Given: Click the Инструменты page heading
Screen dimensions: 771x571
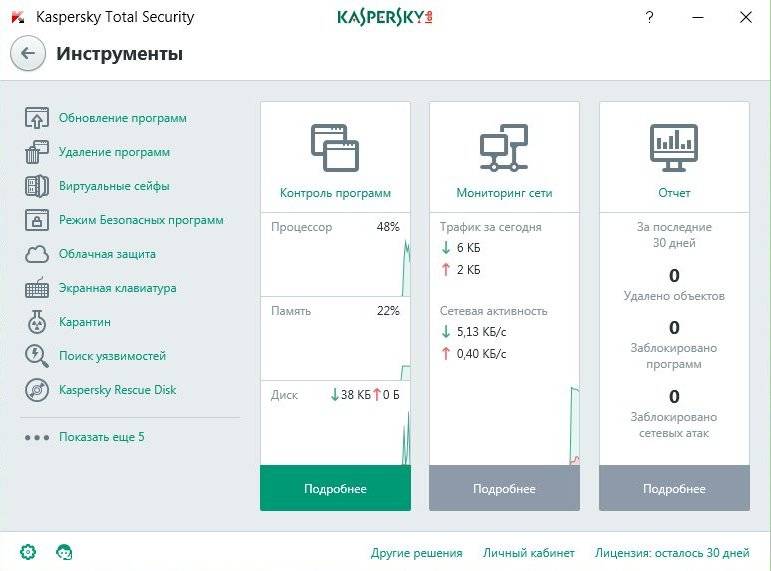Looking at the screenshot, I should click(119, 53).
